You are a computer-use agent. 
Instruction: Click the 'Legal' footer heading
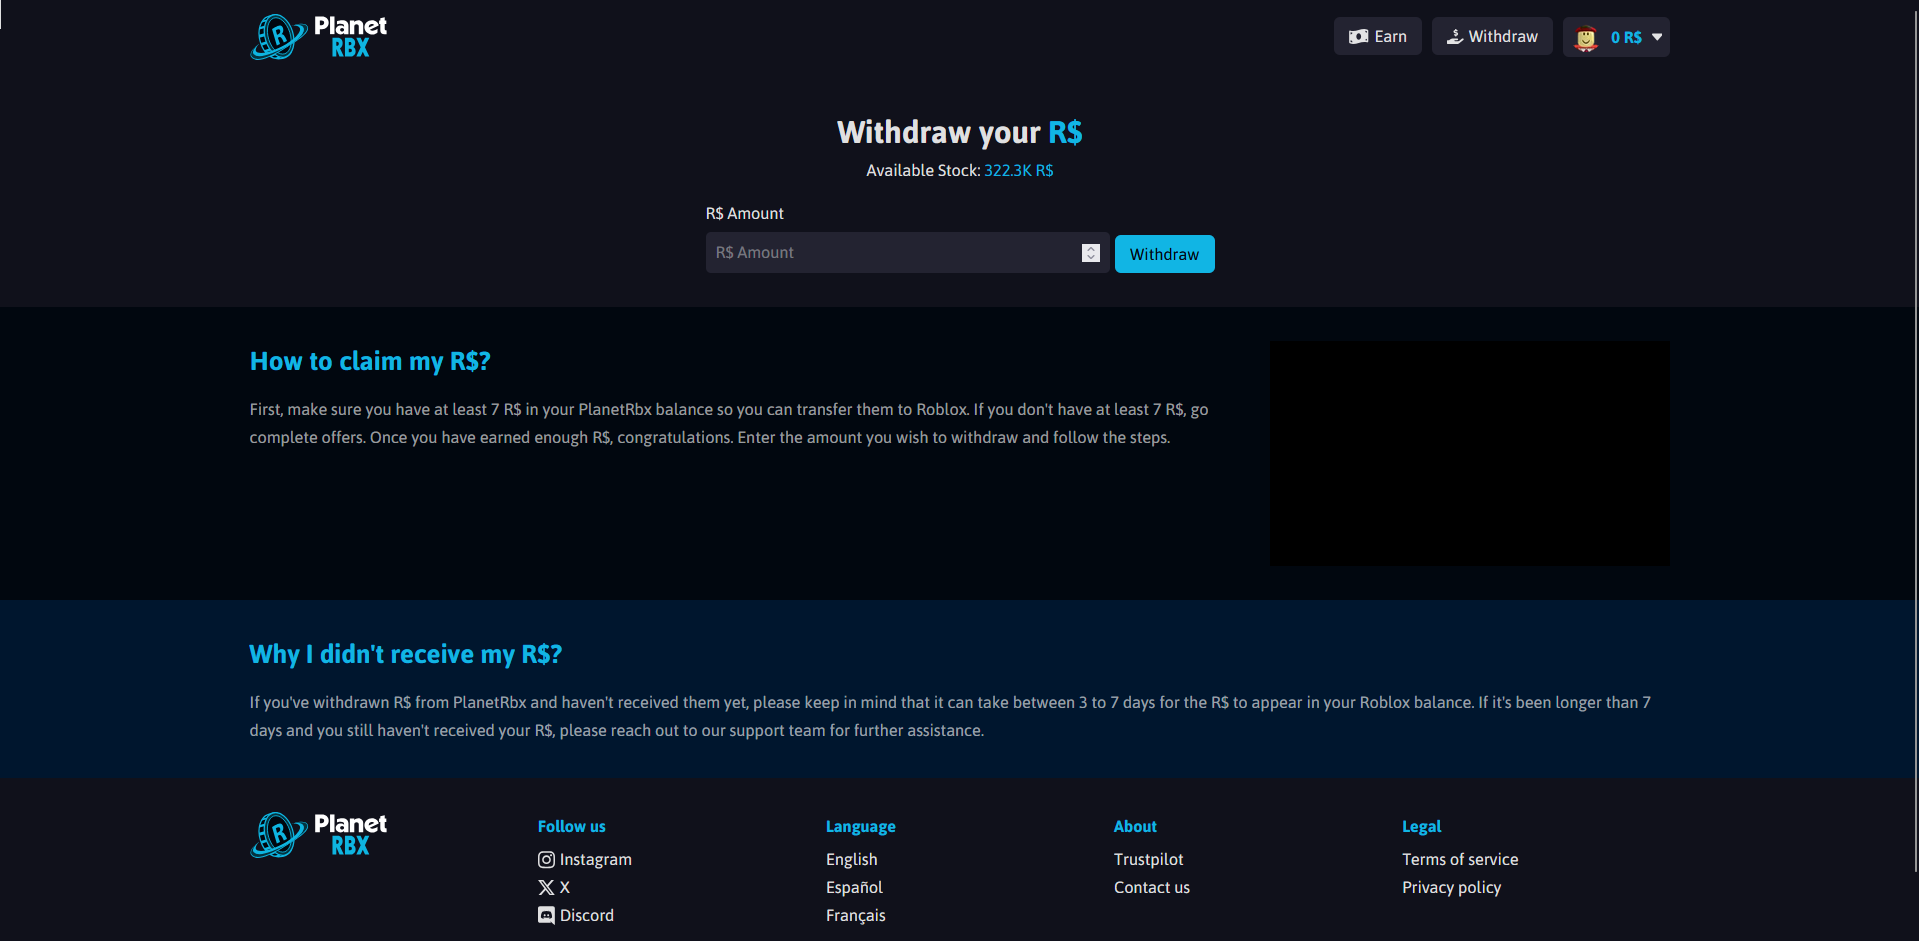pos(1421,826)
